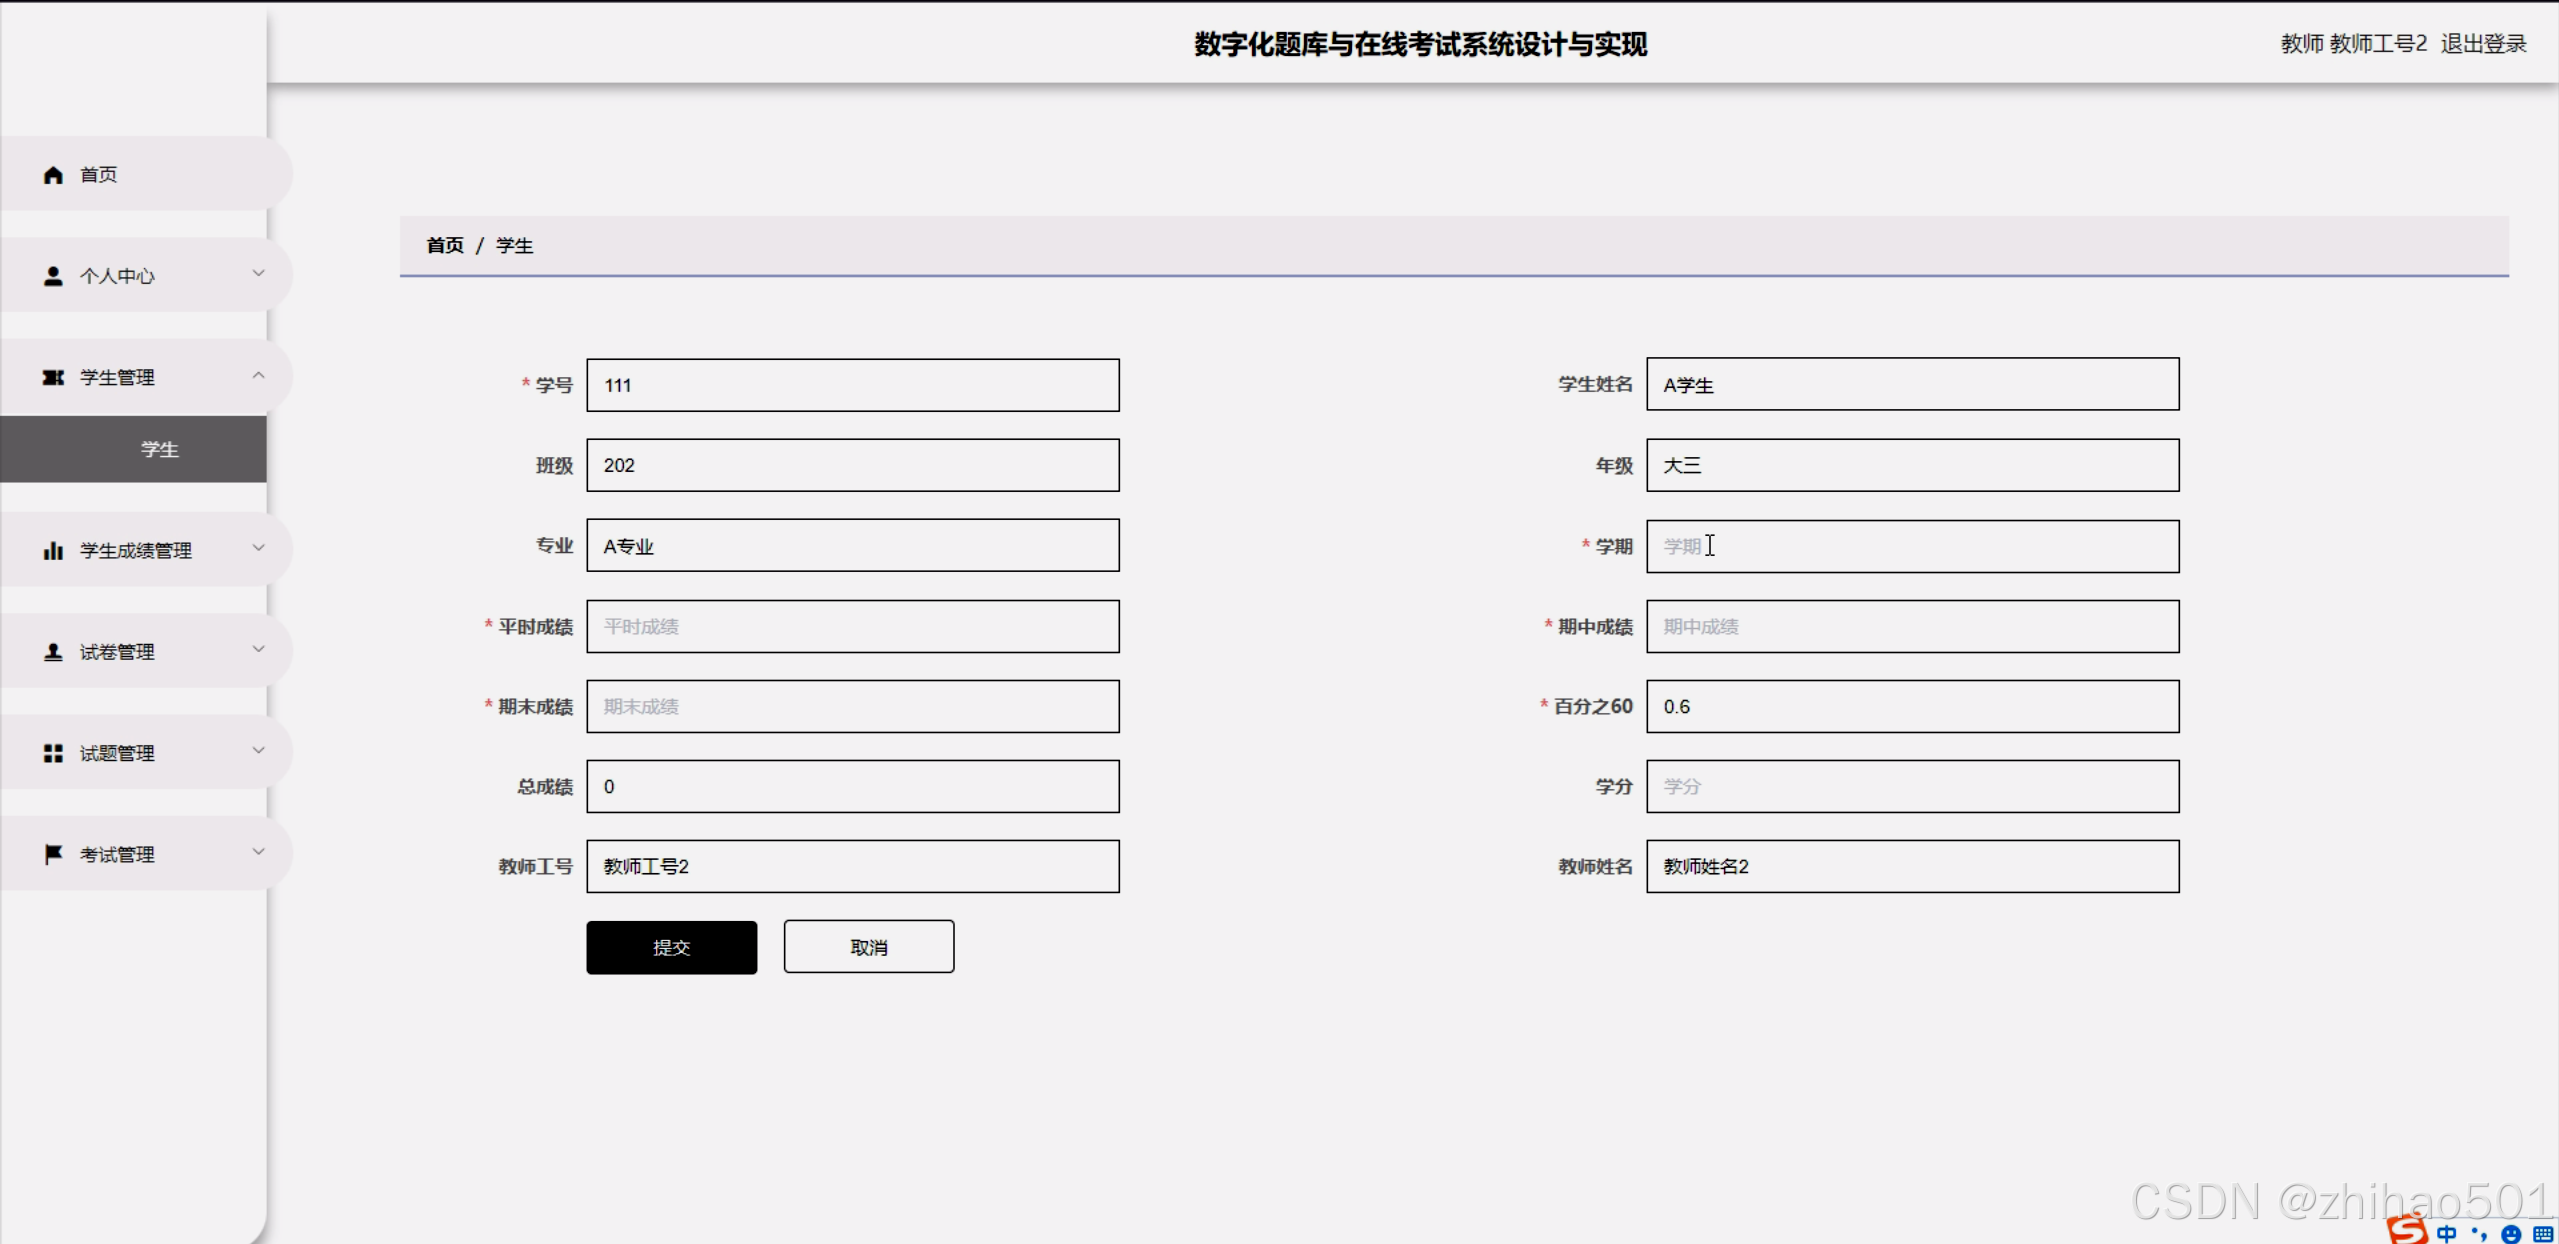Image resolution: width=2559 pixels, height=1244 pixels.
Task: Click the grid icon beside 试题管理
Action: [53, 753]
